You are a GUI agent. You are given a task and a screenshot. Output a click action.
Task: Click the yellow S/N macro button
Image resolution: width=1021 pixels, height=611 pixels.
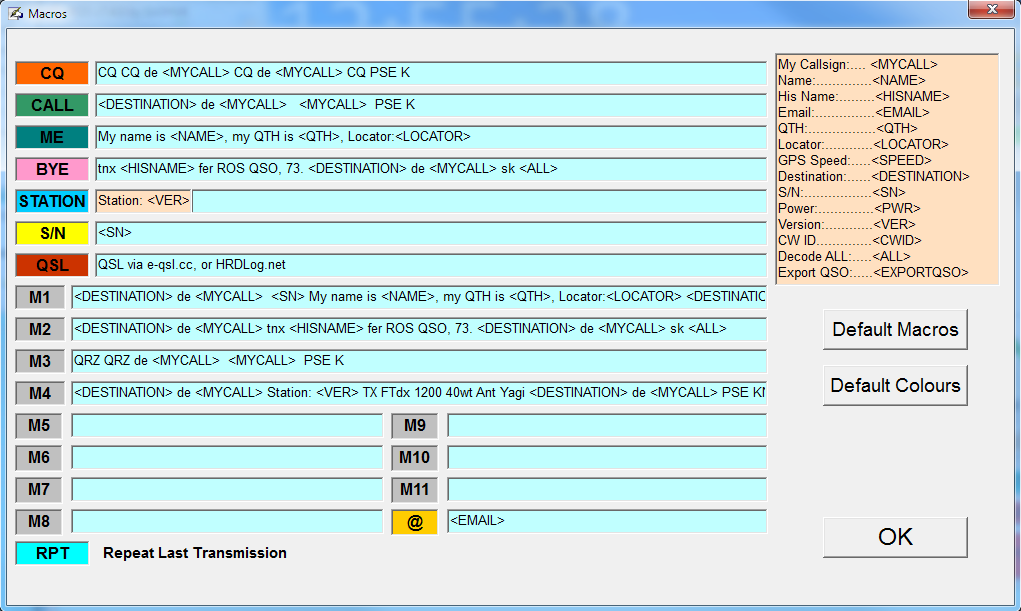[x=51, y=233]
